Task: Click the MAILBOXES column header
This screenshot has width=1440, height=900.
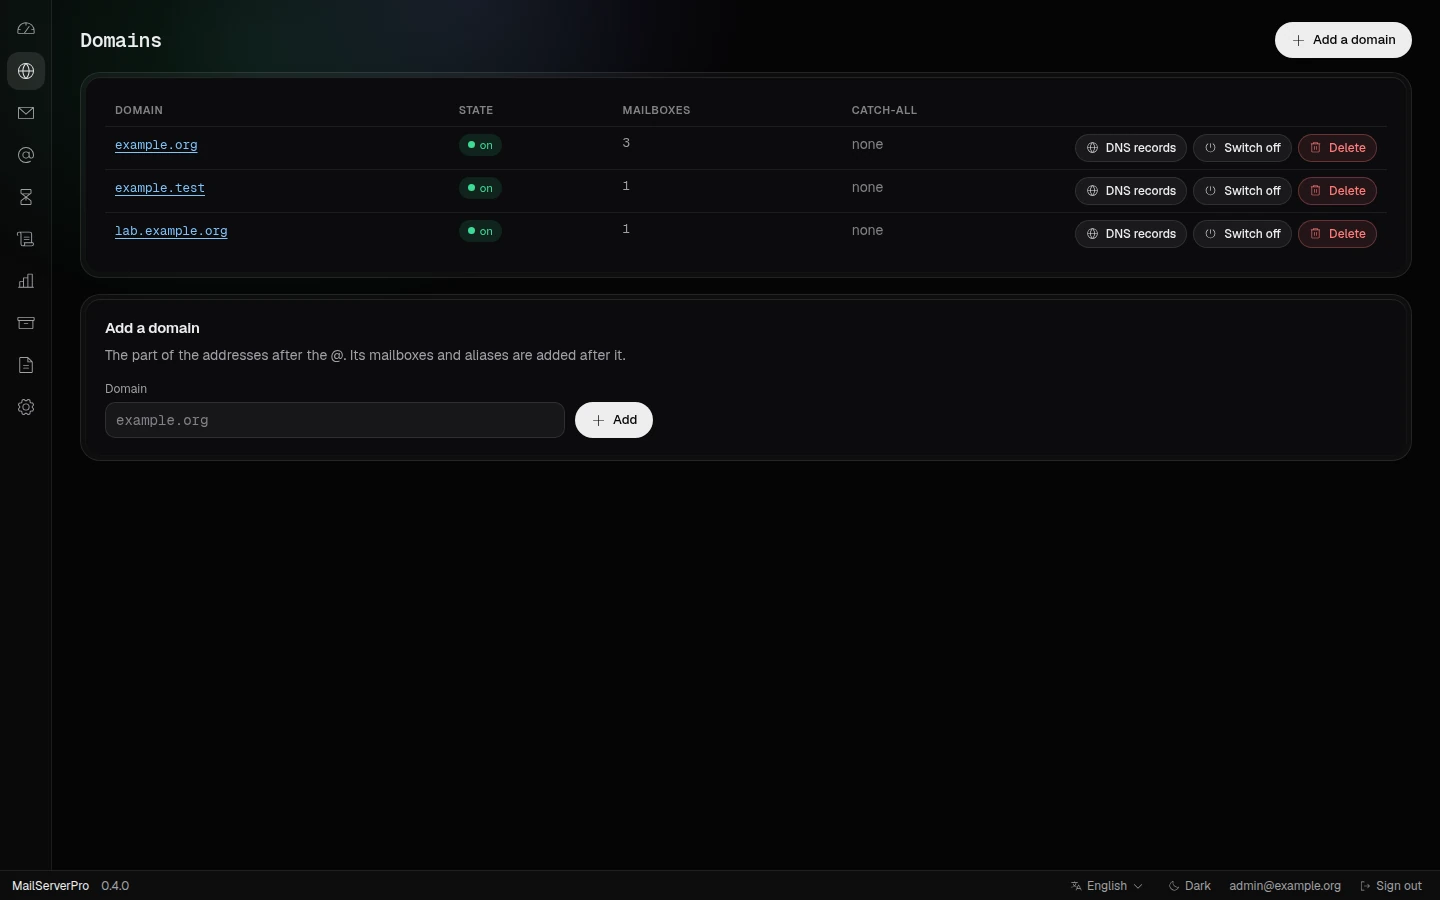Action: 656,110
